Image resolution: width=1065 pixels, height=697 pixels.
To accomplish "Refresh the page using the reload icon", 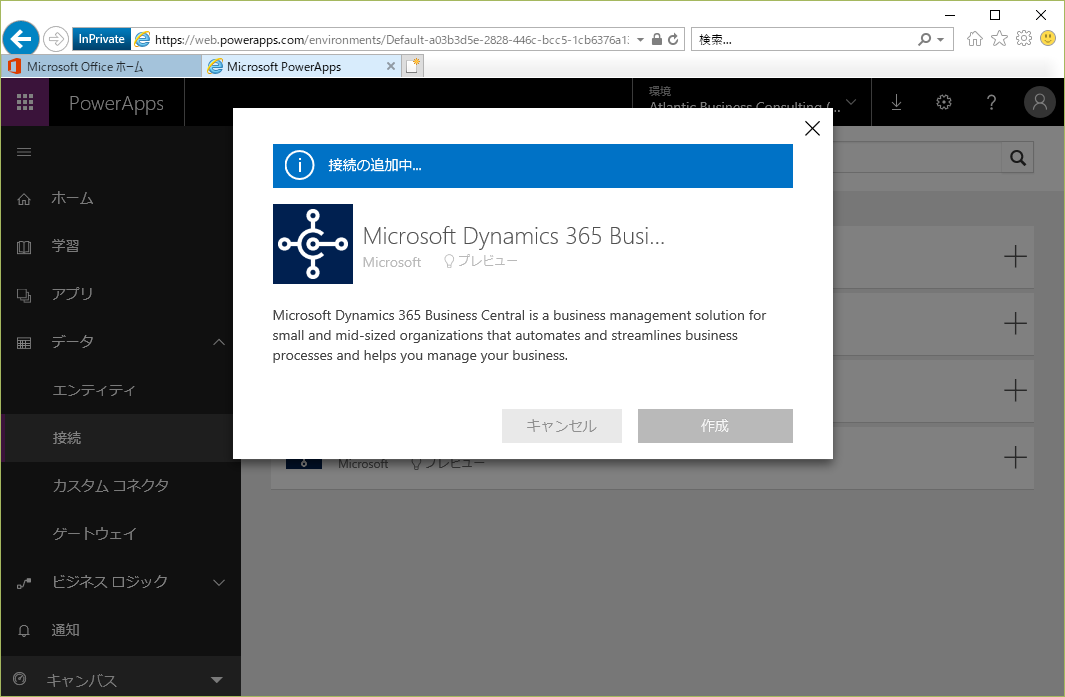I will click(673, 39).
